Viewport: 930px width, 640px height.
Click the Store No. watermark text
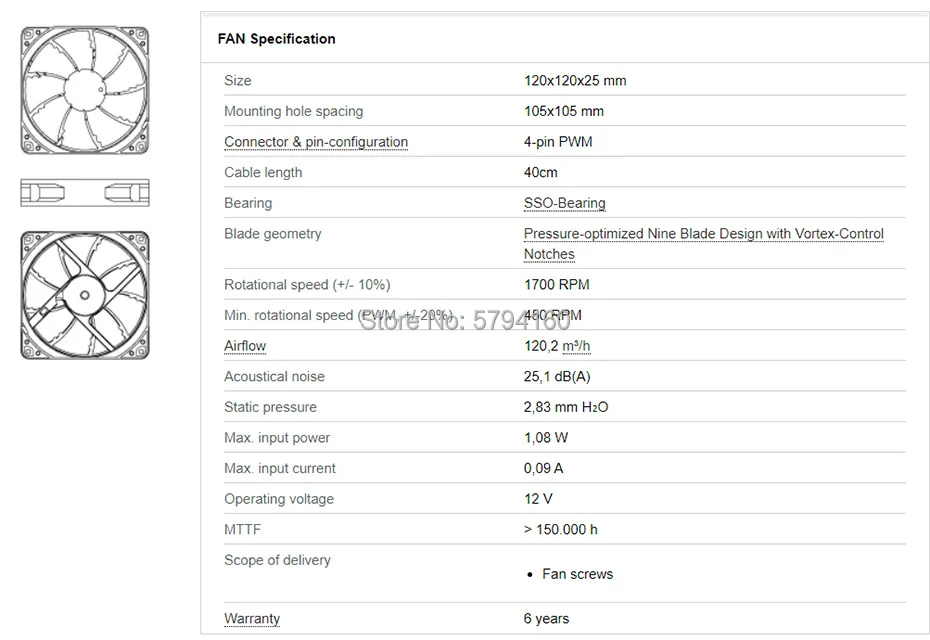tap(464, 321)
